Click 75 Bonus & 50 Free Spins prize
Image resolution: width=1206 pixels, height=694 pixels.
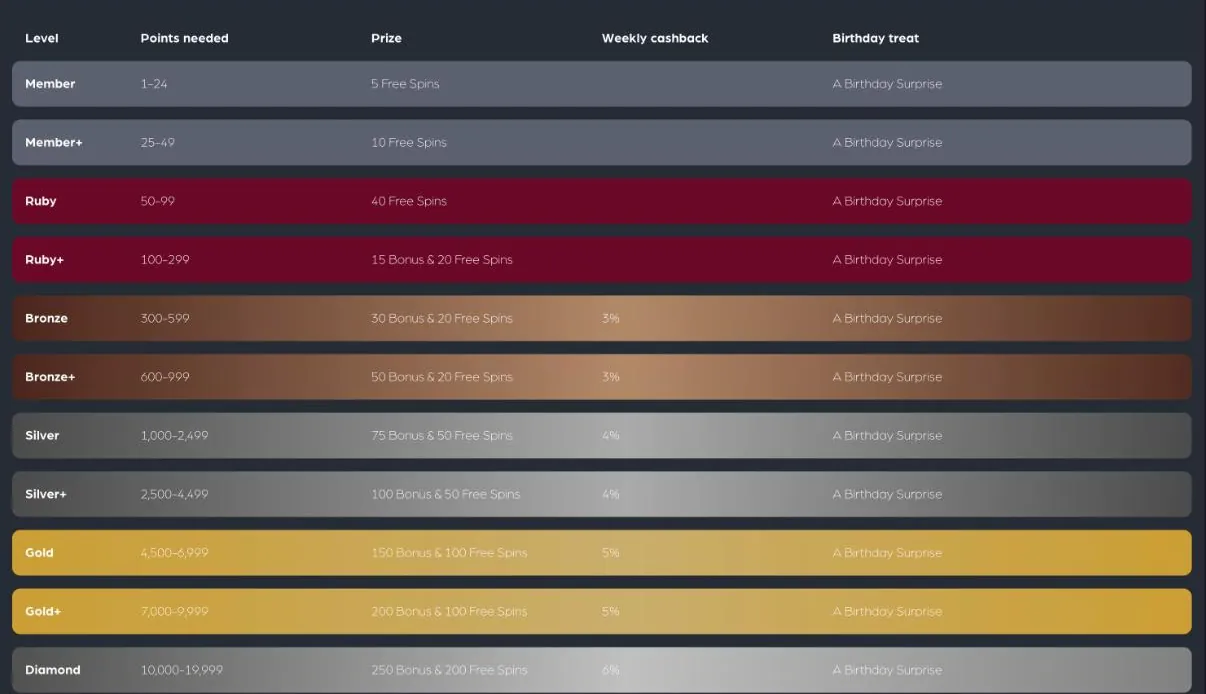442,436
